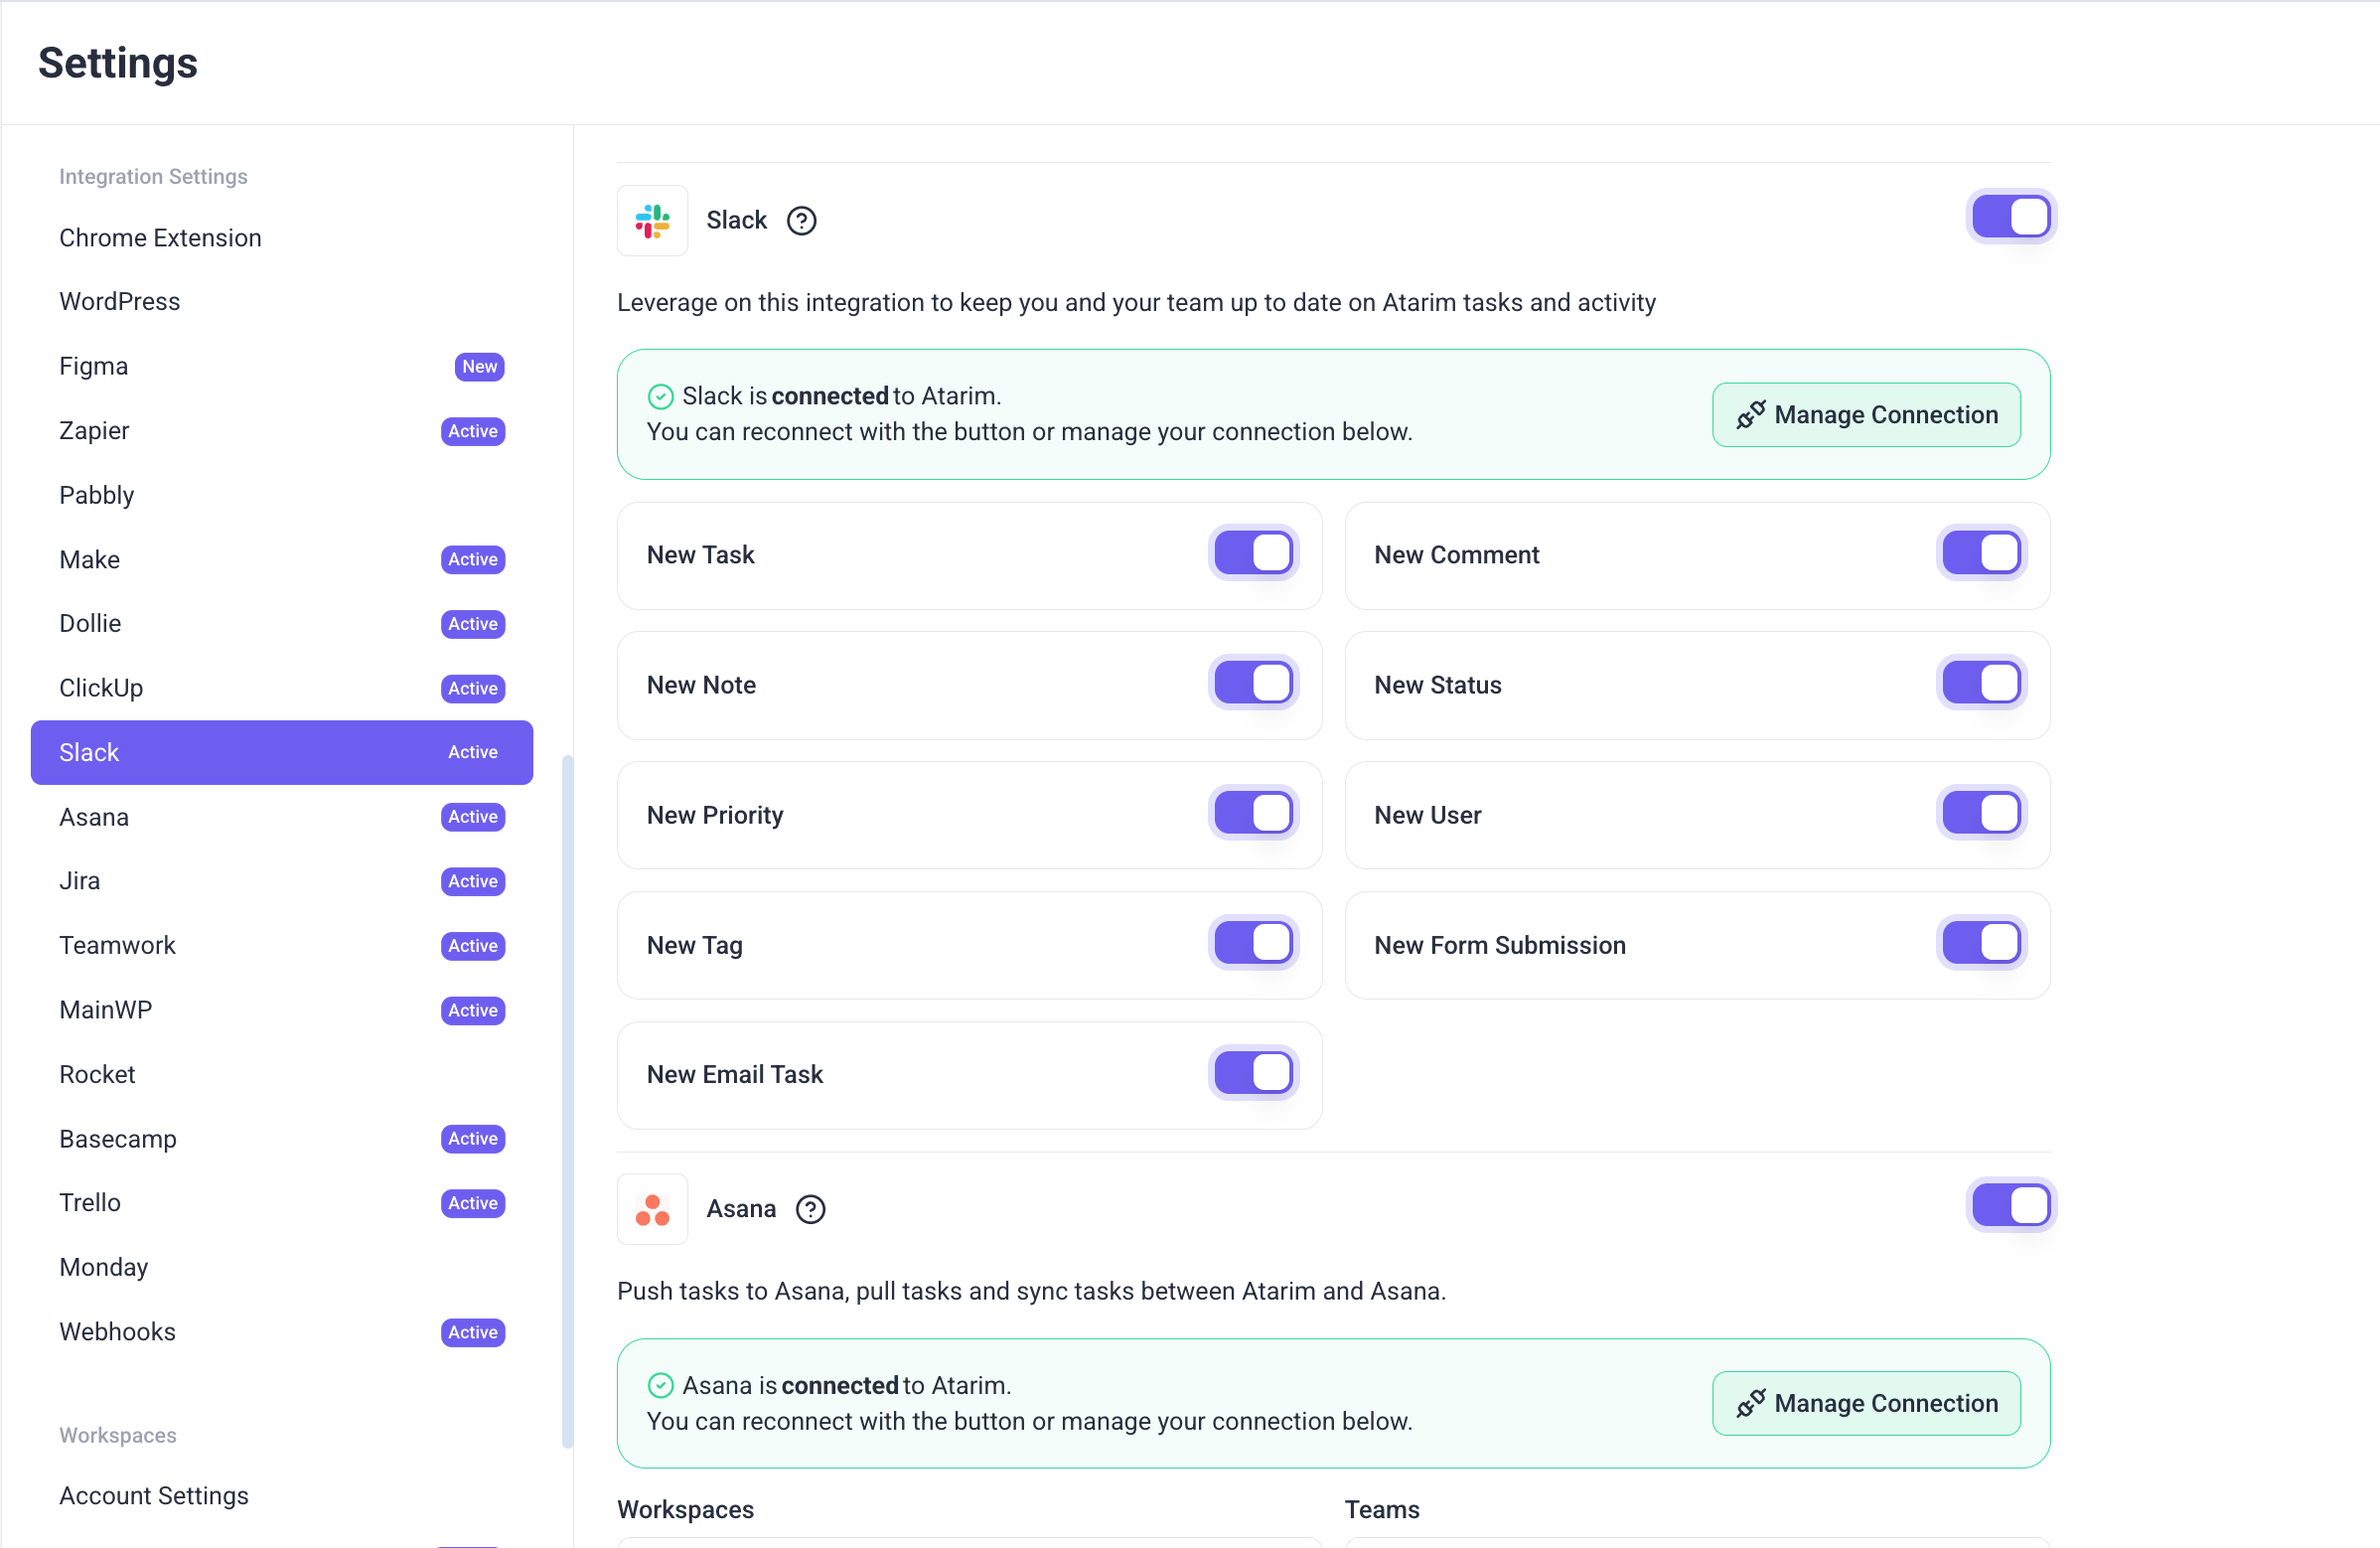Select Webhooks in integration sidebar

[117, 1332]
